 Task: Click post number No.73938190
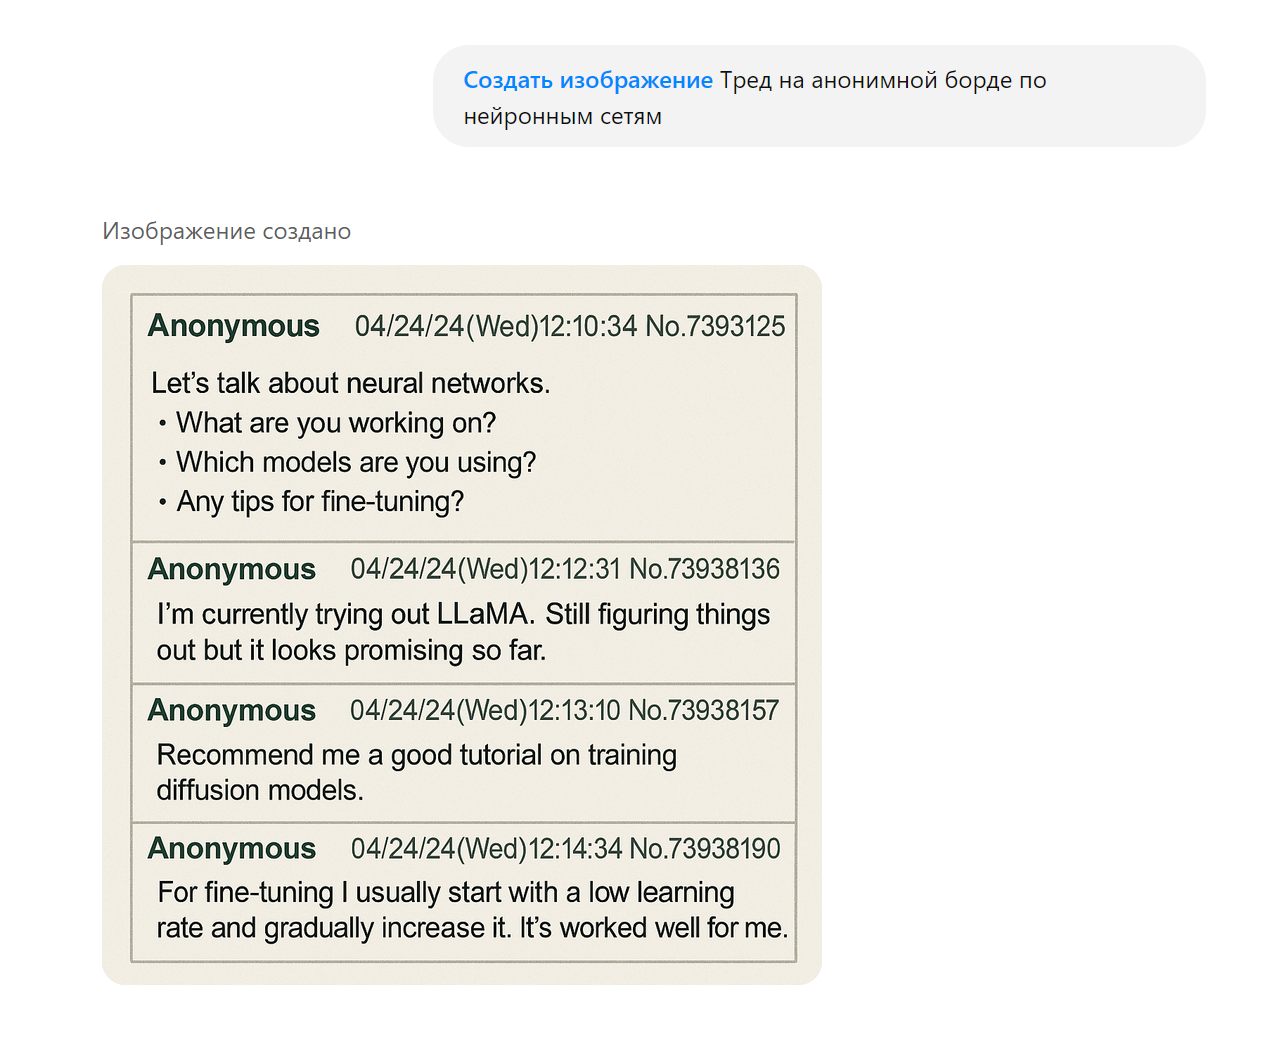pyautogui.click(x=705, y=848)
